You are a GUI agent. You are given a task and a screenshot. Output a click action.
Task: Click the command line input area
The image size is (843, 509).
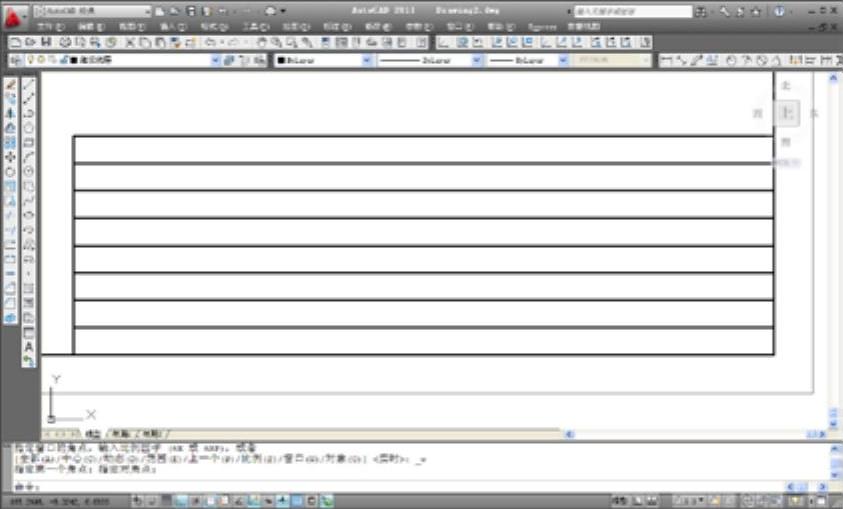click(419, 486)
